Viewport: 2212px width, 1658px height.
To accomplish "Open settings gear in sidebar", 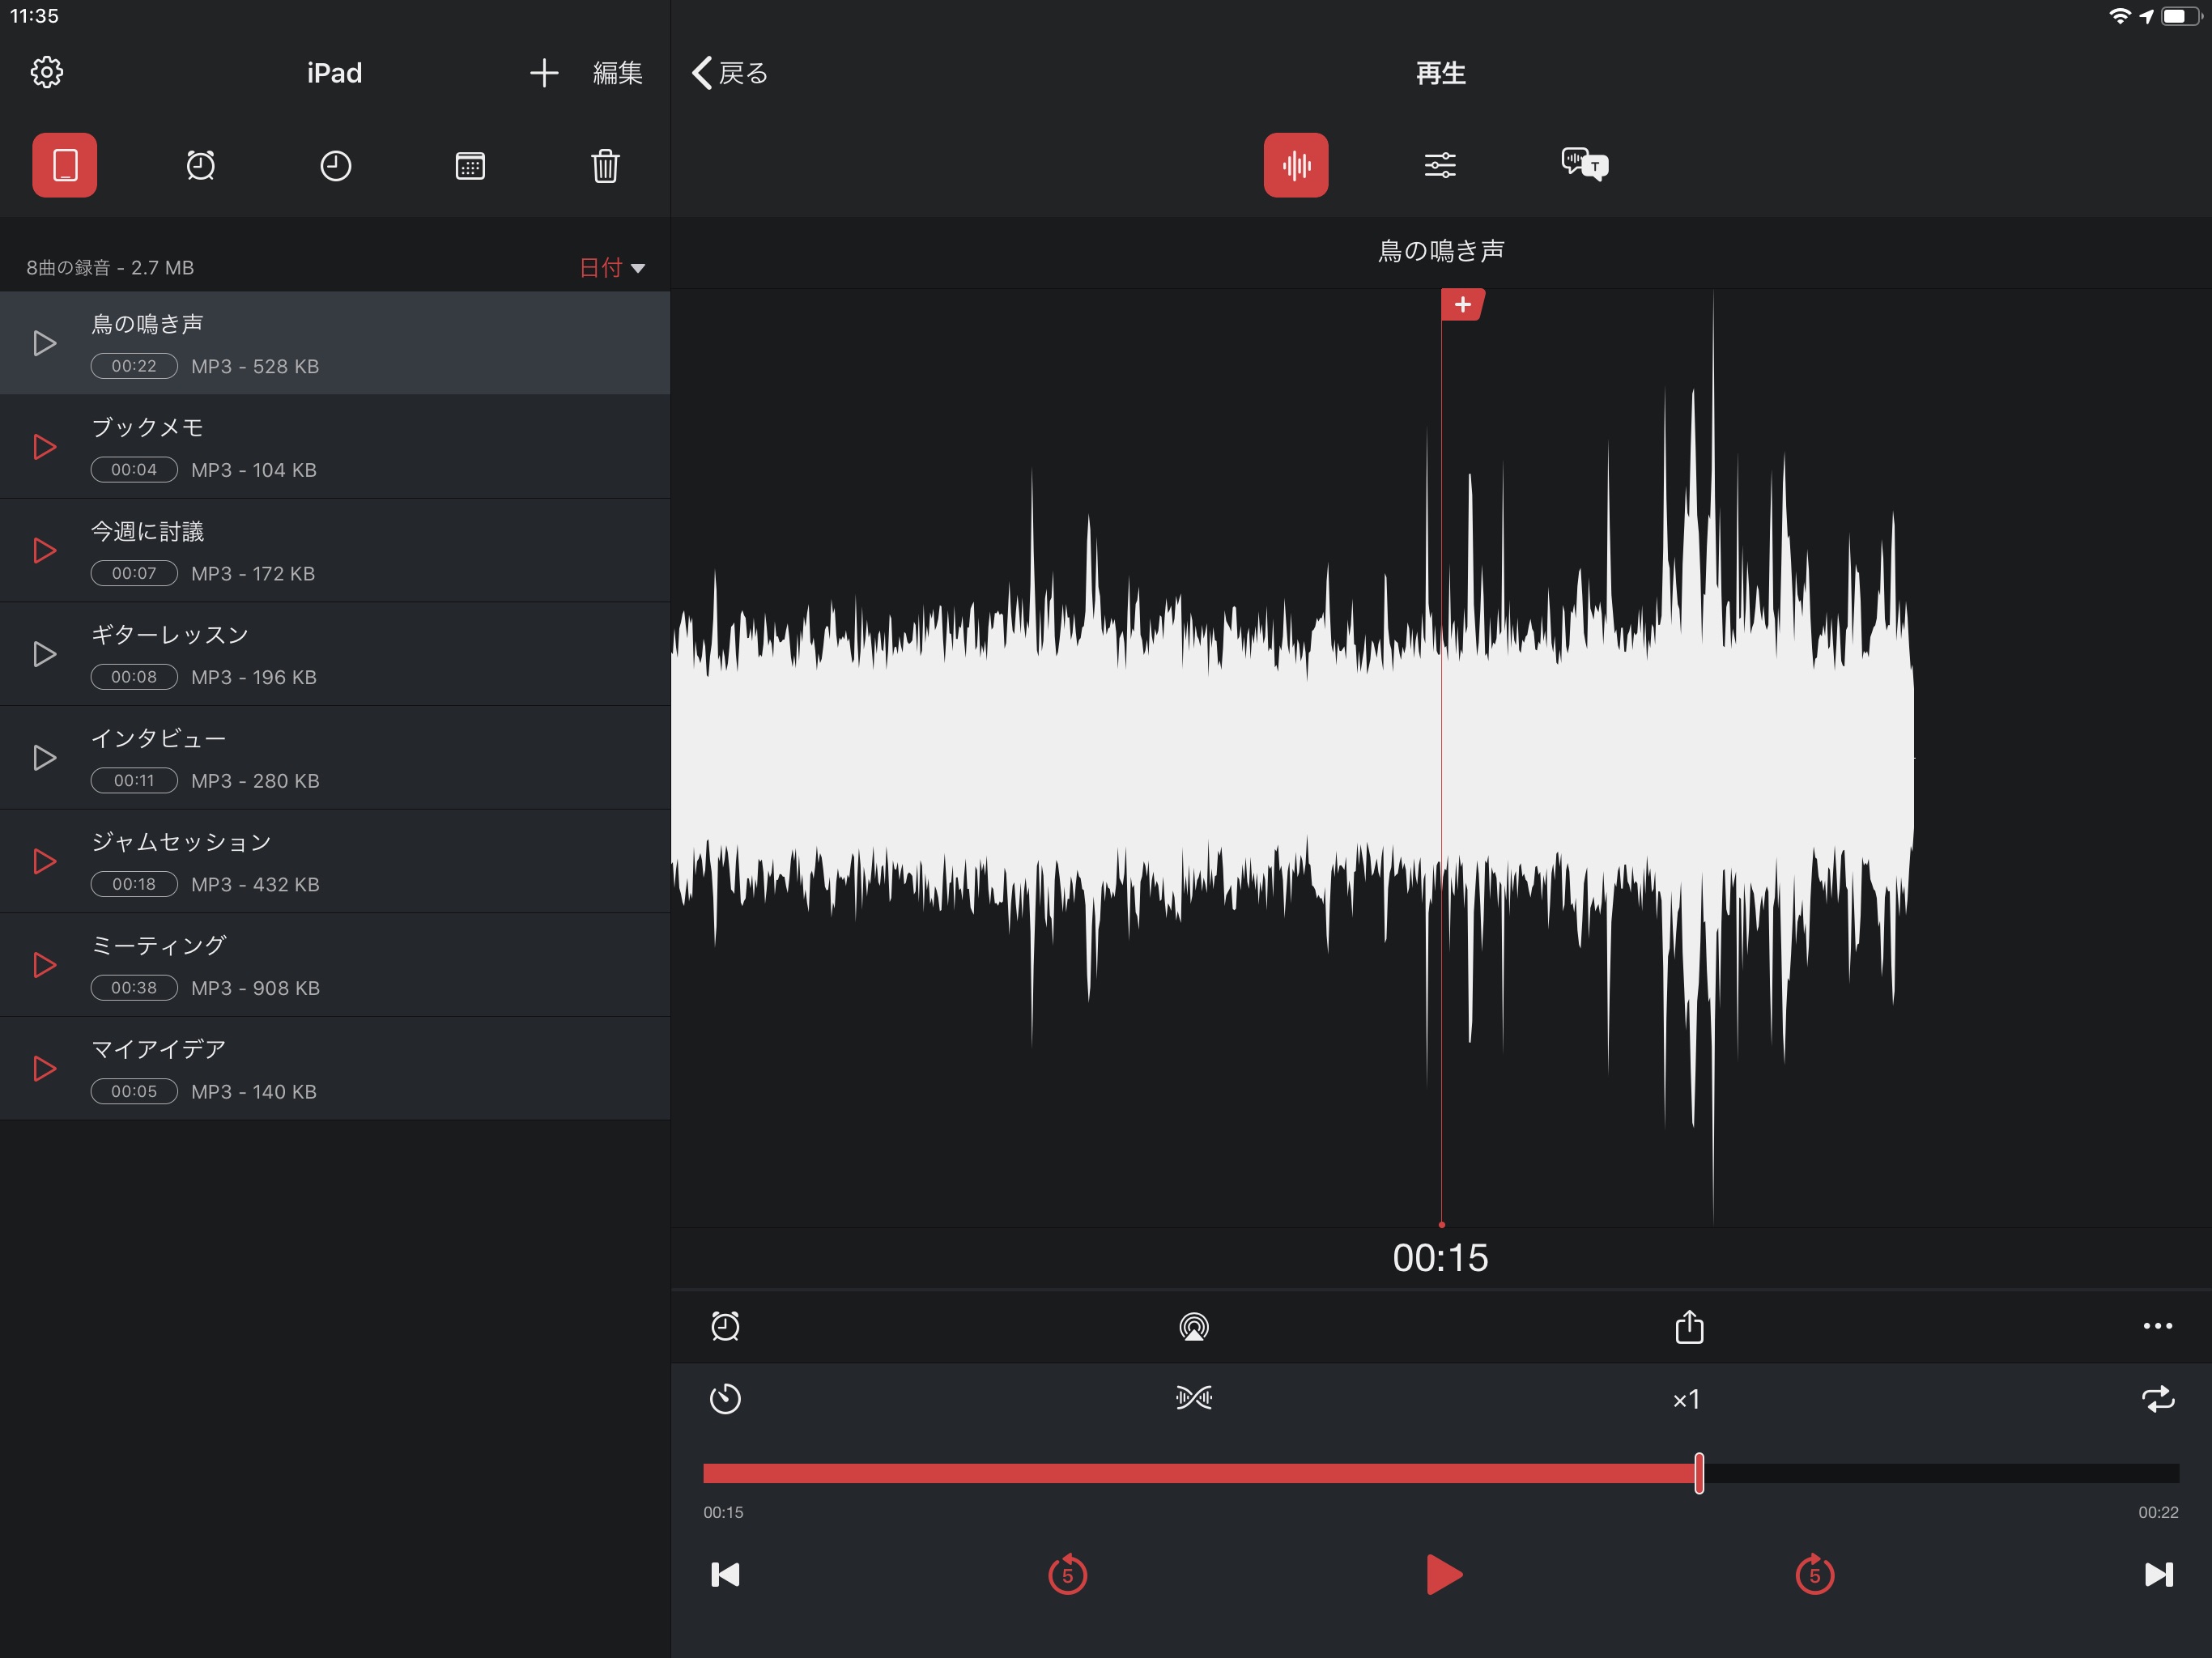I will [x=46, y=72].
